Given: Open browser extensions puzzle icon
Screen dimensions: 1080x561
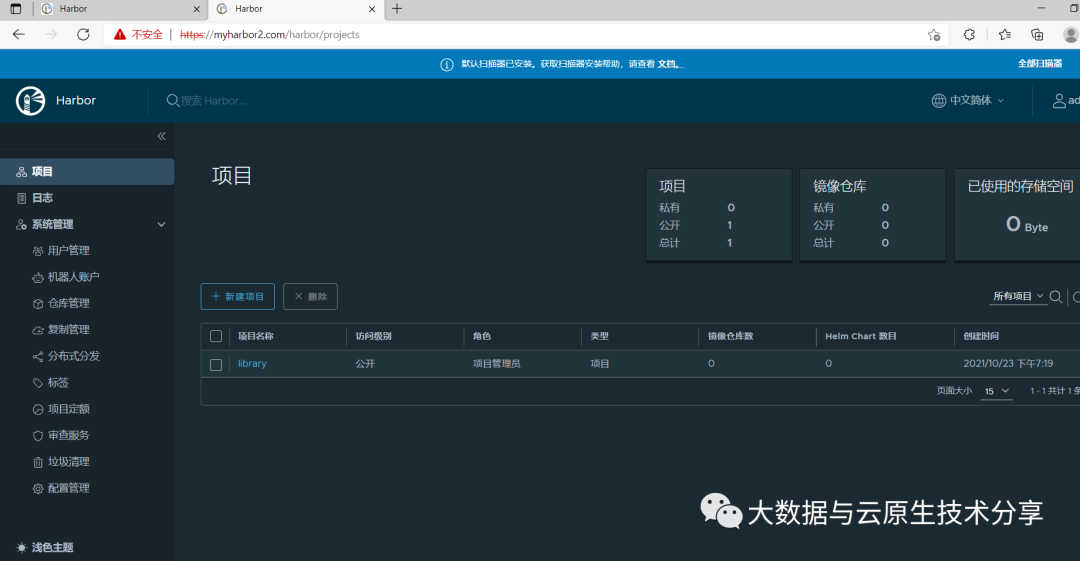Looking at the screenshot, I should click(969, 34).
